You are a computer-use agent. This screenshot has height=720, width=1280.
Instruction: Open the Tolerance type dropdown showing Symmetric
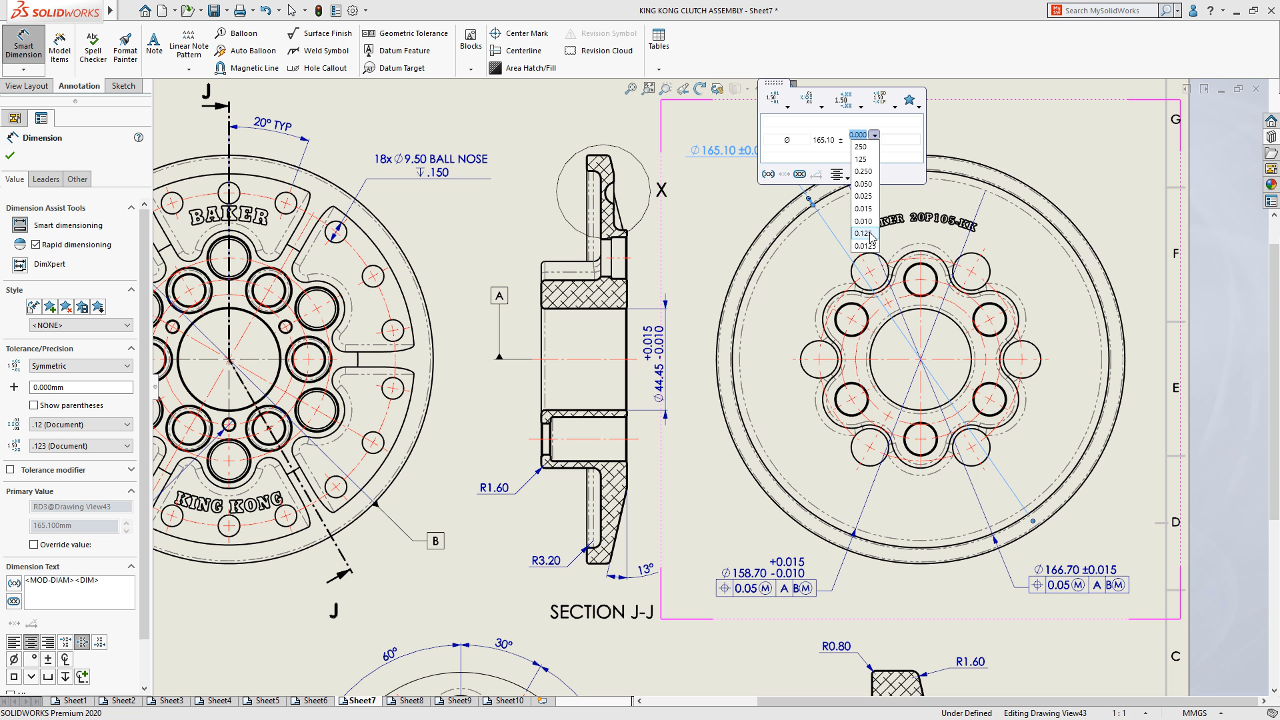80,365
